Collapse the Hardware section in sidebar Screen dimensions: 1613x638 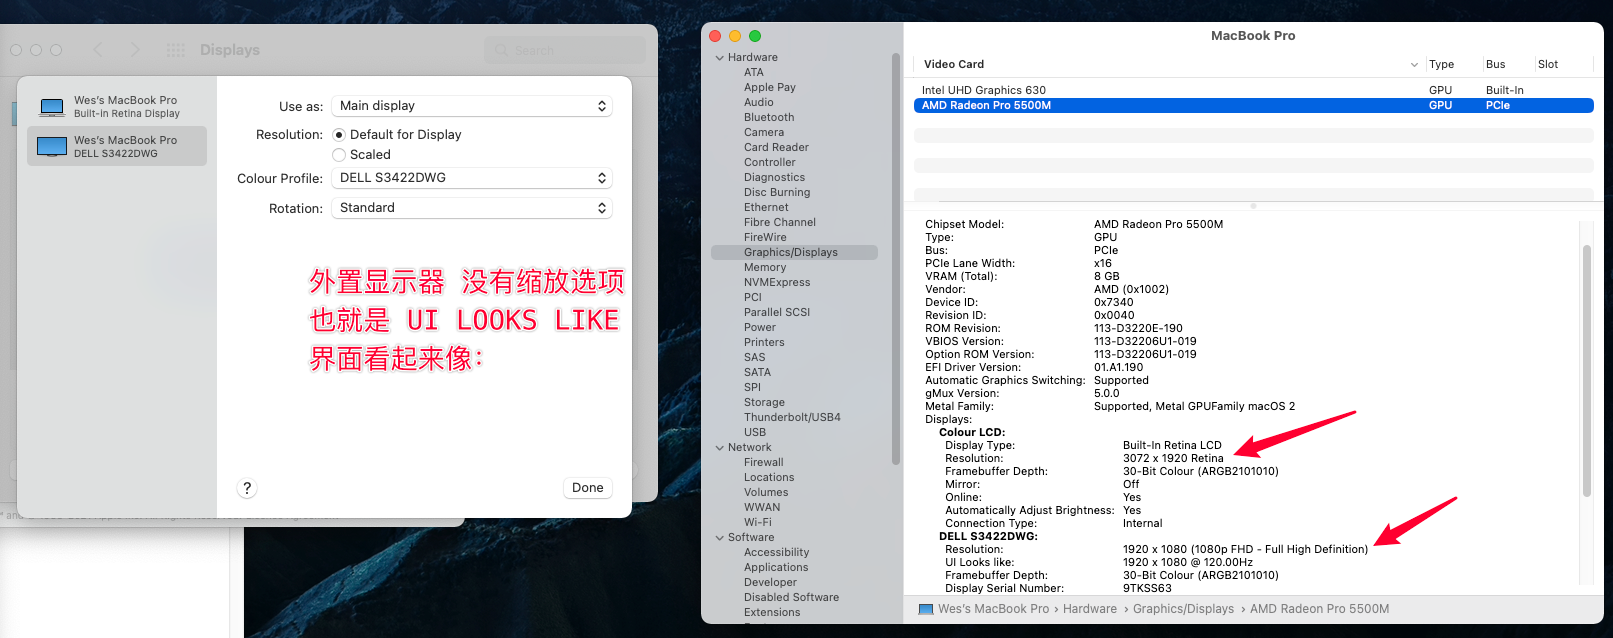coord(720,58)
